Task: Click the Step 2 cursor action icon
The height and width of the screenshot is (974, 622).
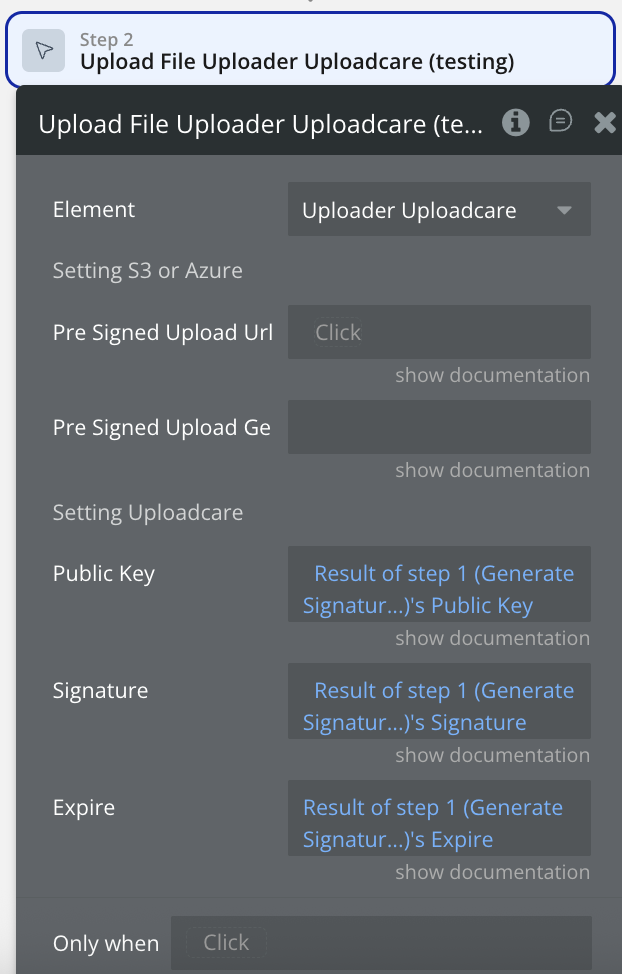Action: pos(44,51)
